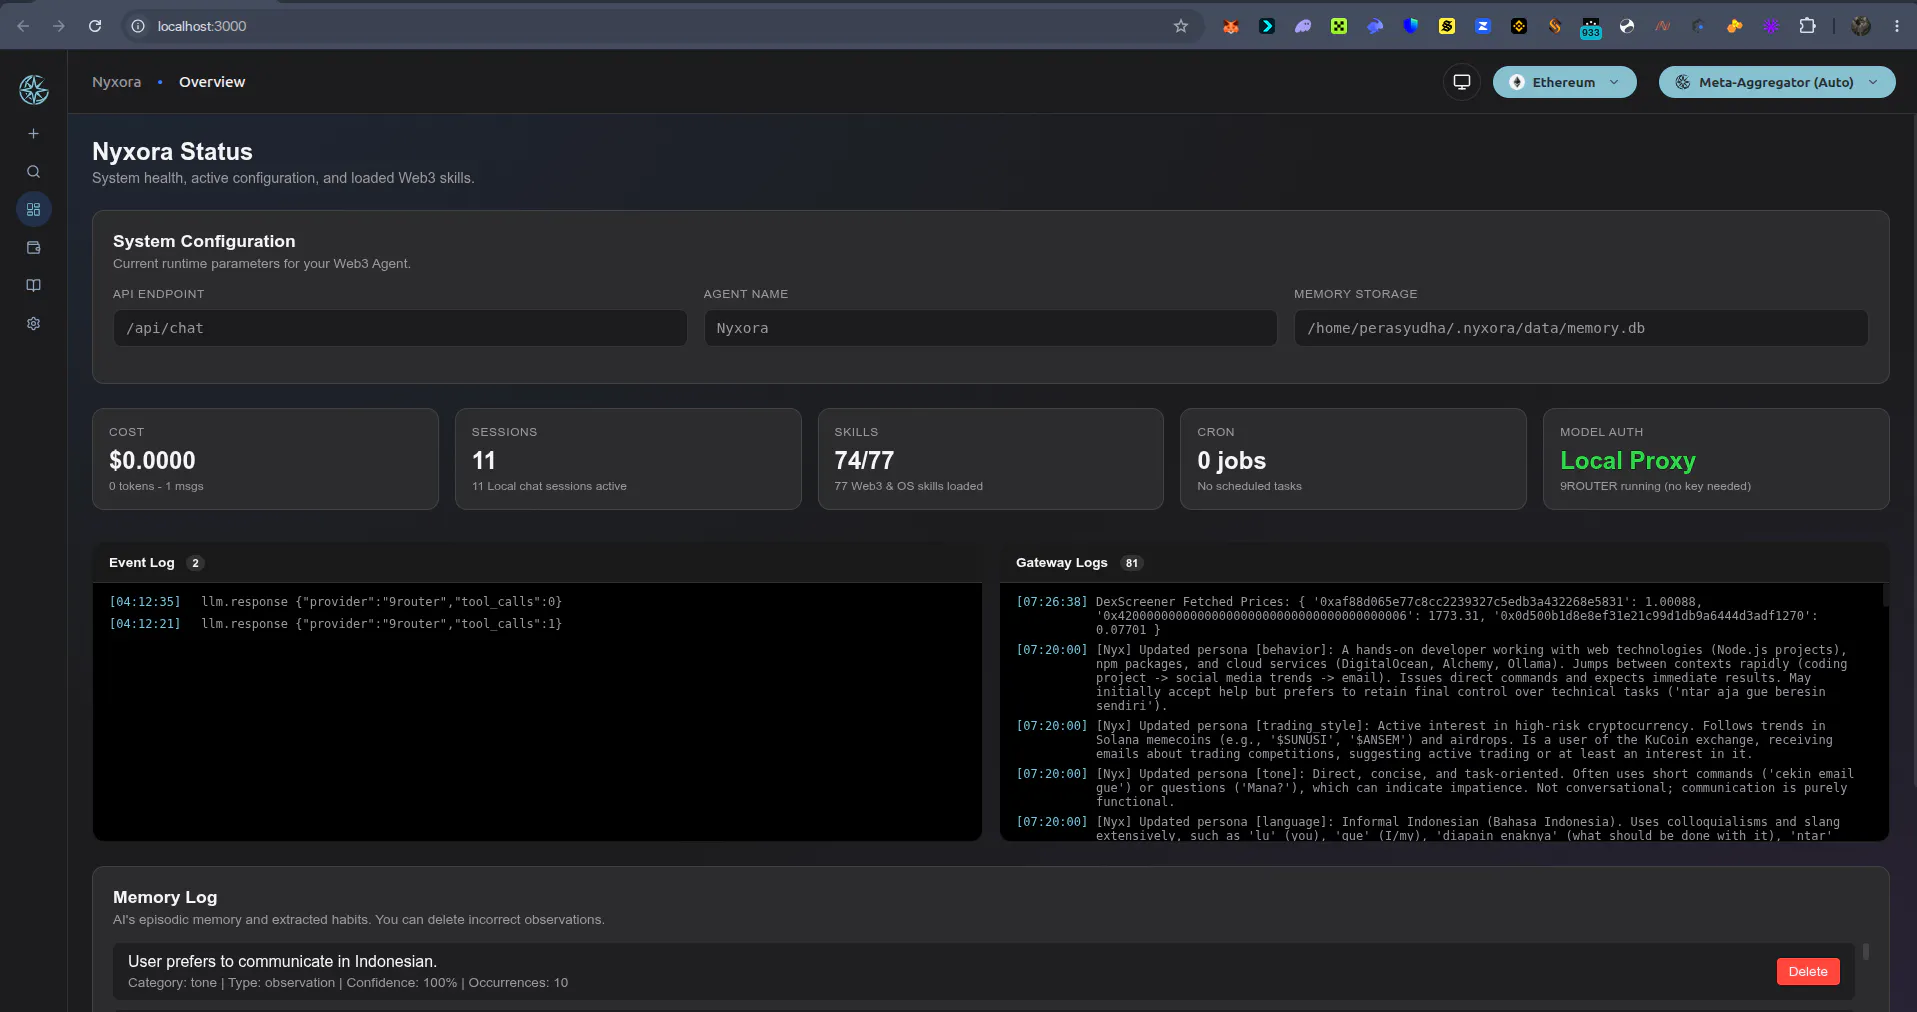Click the Cost $0.0000 card
This screenshot has height=1012, width=1917.
coord(265,459)
